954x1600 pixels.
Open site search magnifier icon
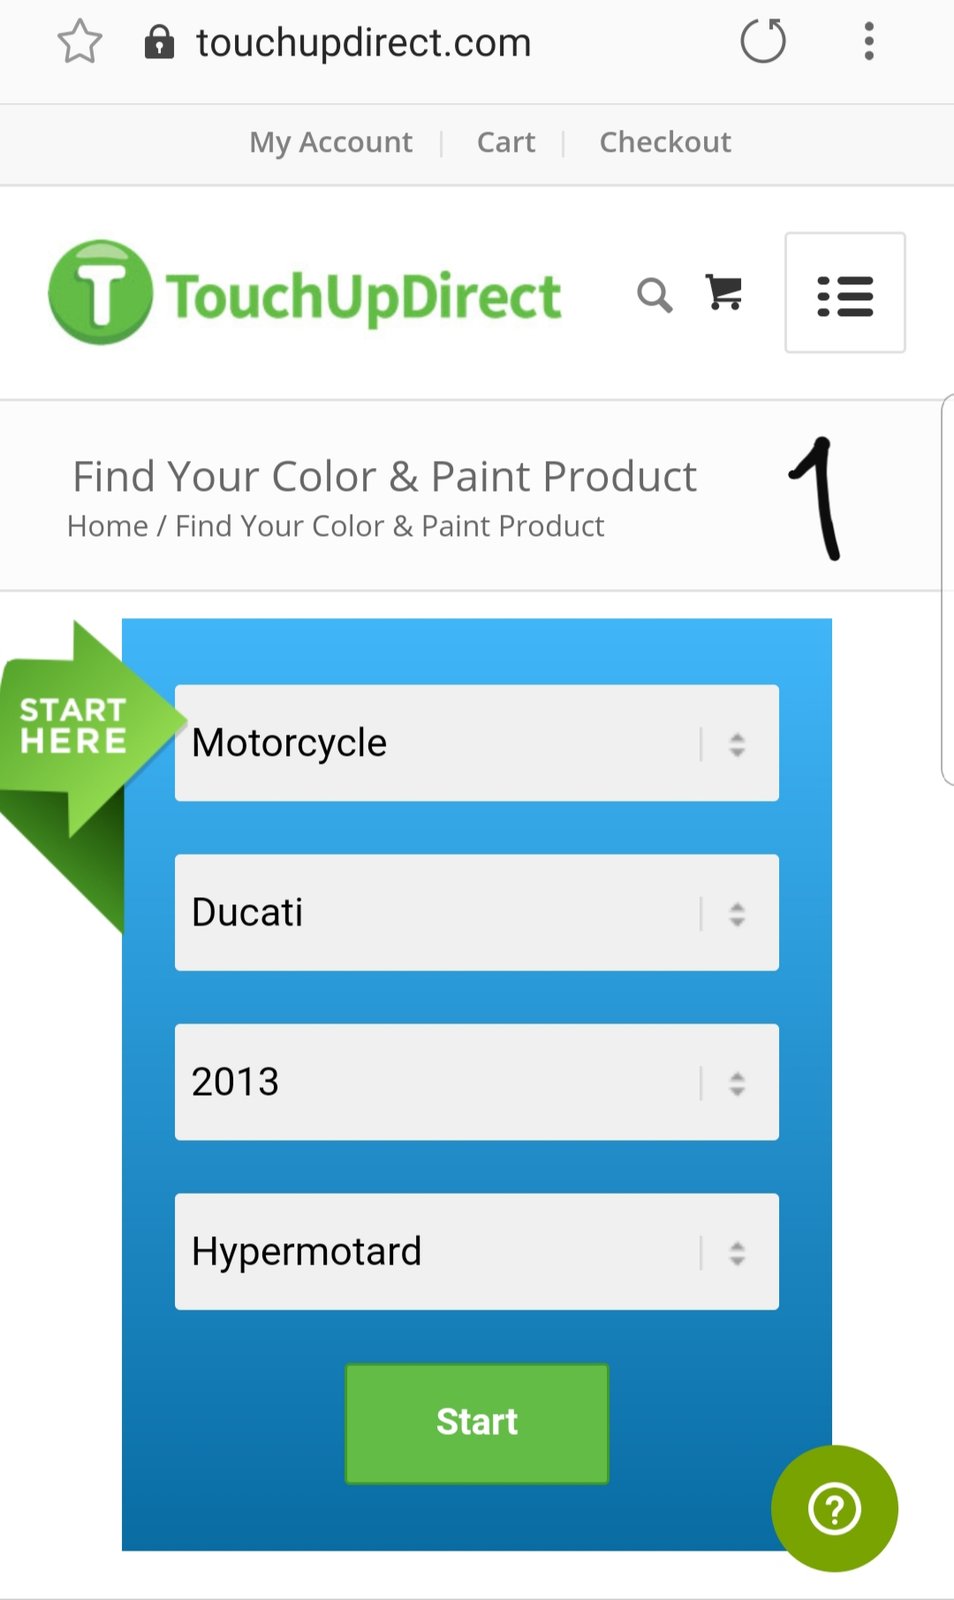click(x=654, y=295)
